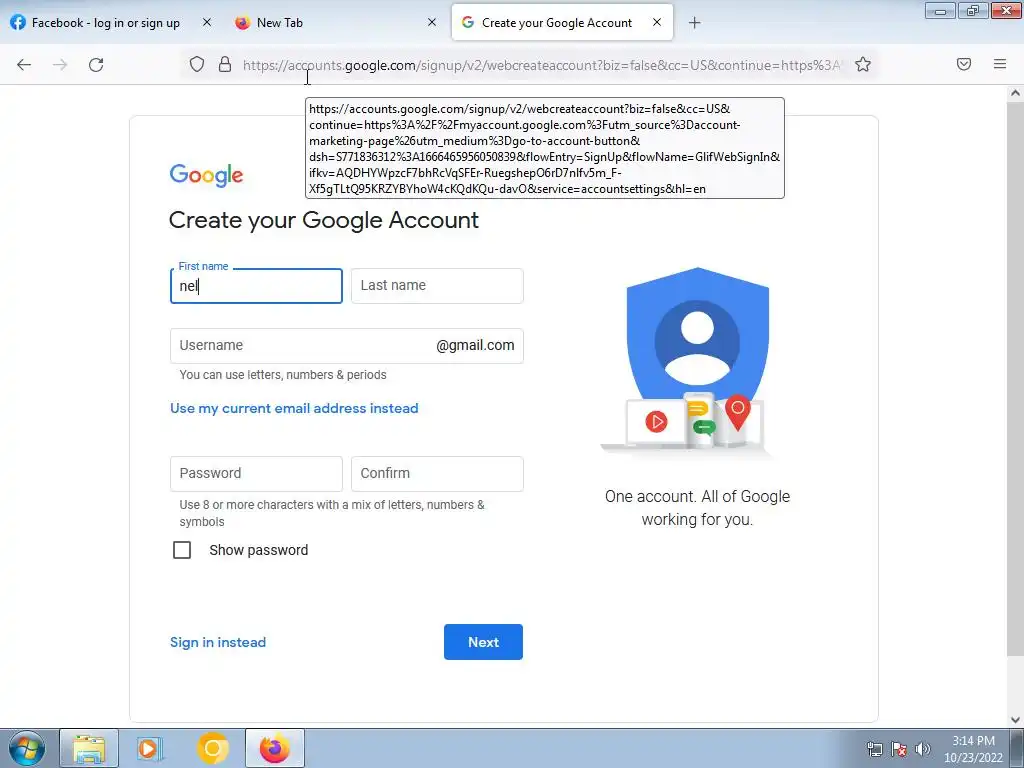Click the Firefox favicon on the New Tab tab
Viewport: 1024px width, 768px height.
pos(242,22)
